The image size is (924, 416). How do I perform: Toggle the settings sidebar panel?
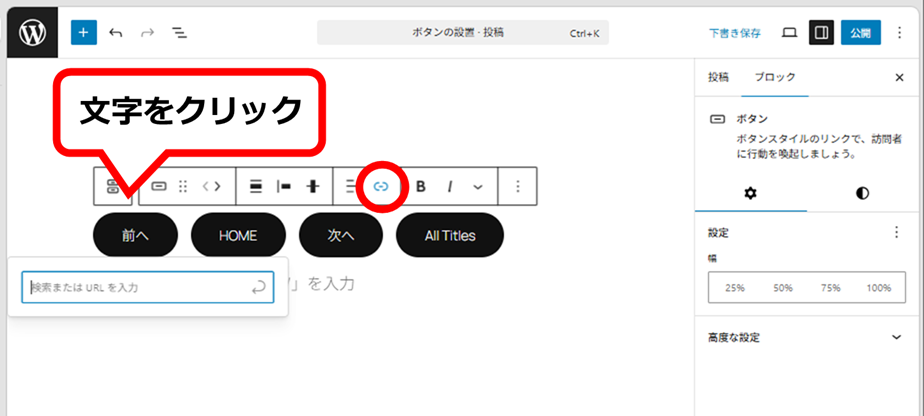pyautogui.click(x=821, y=32)
